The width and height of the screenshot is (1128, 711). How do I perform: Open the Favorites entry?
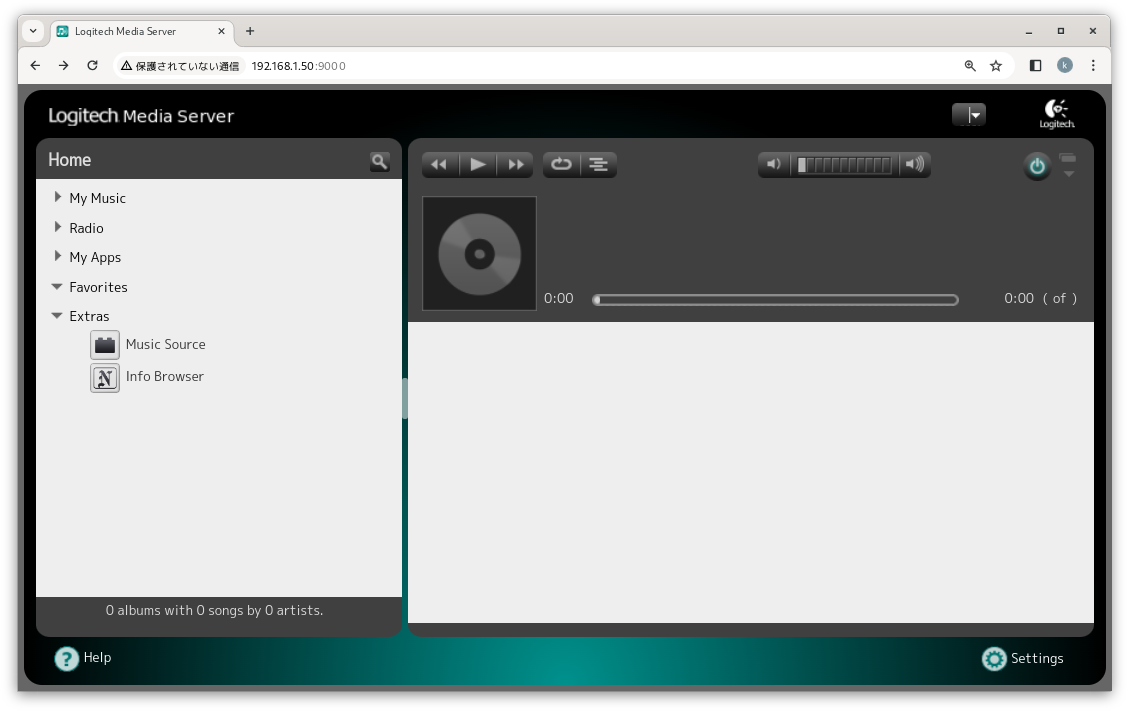click(99, 287)
